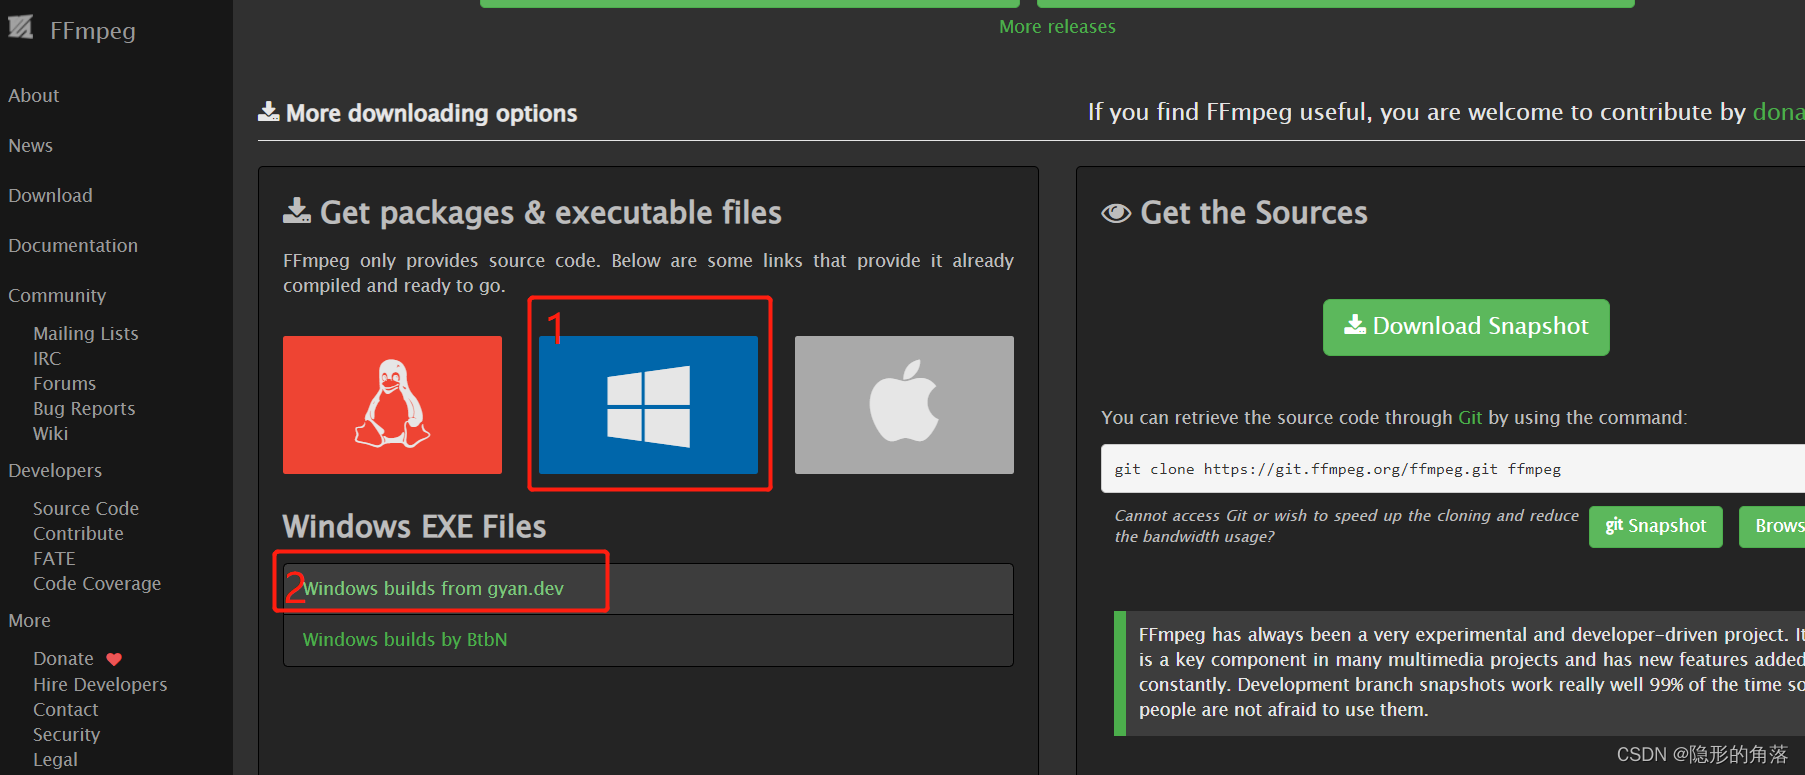Click the Windows EXE Files heading
This screenshot has width=1805, height=775.
point(414,526)
